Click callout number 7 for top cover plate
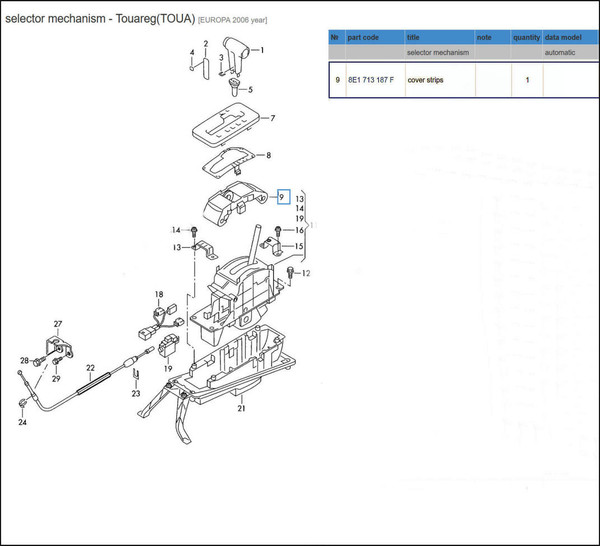 (x=271, y=119)
